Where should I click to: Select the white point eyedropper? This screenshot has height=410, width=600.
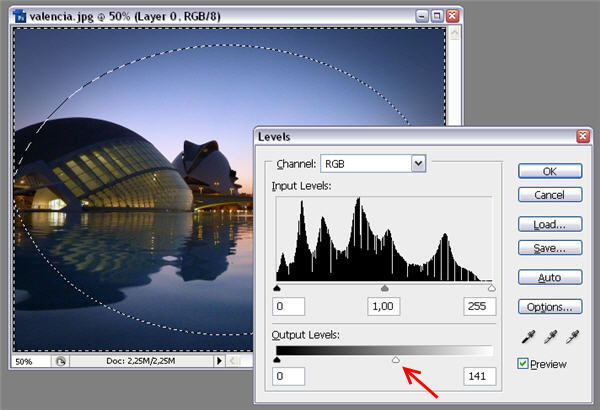(x=573, y=337)
